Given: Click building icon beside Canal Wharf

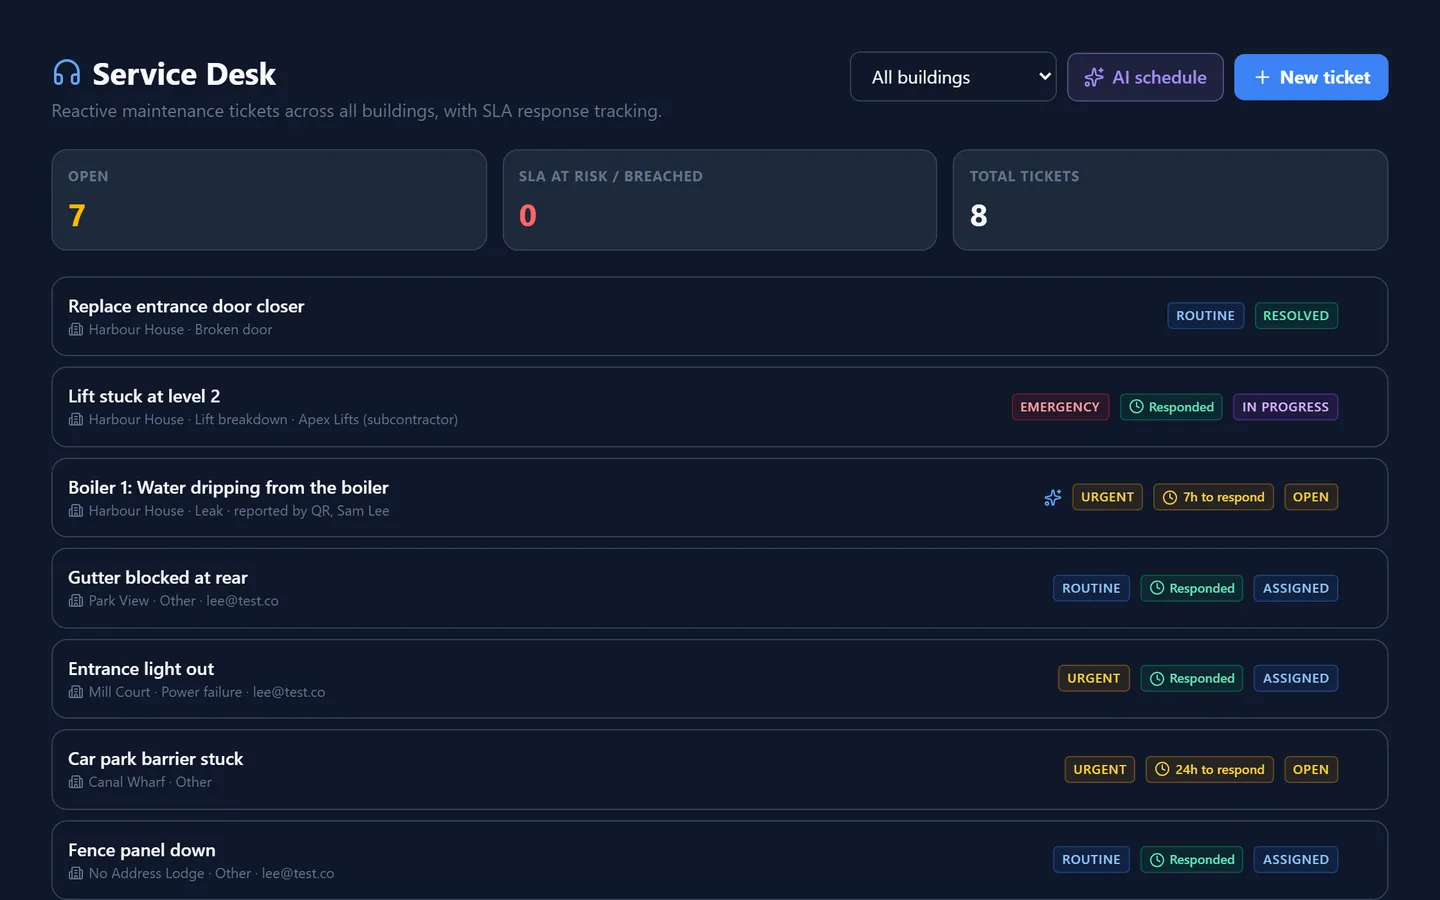Looking at the screenshot, I should pyautogui.click(x=76, y=782).
